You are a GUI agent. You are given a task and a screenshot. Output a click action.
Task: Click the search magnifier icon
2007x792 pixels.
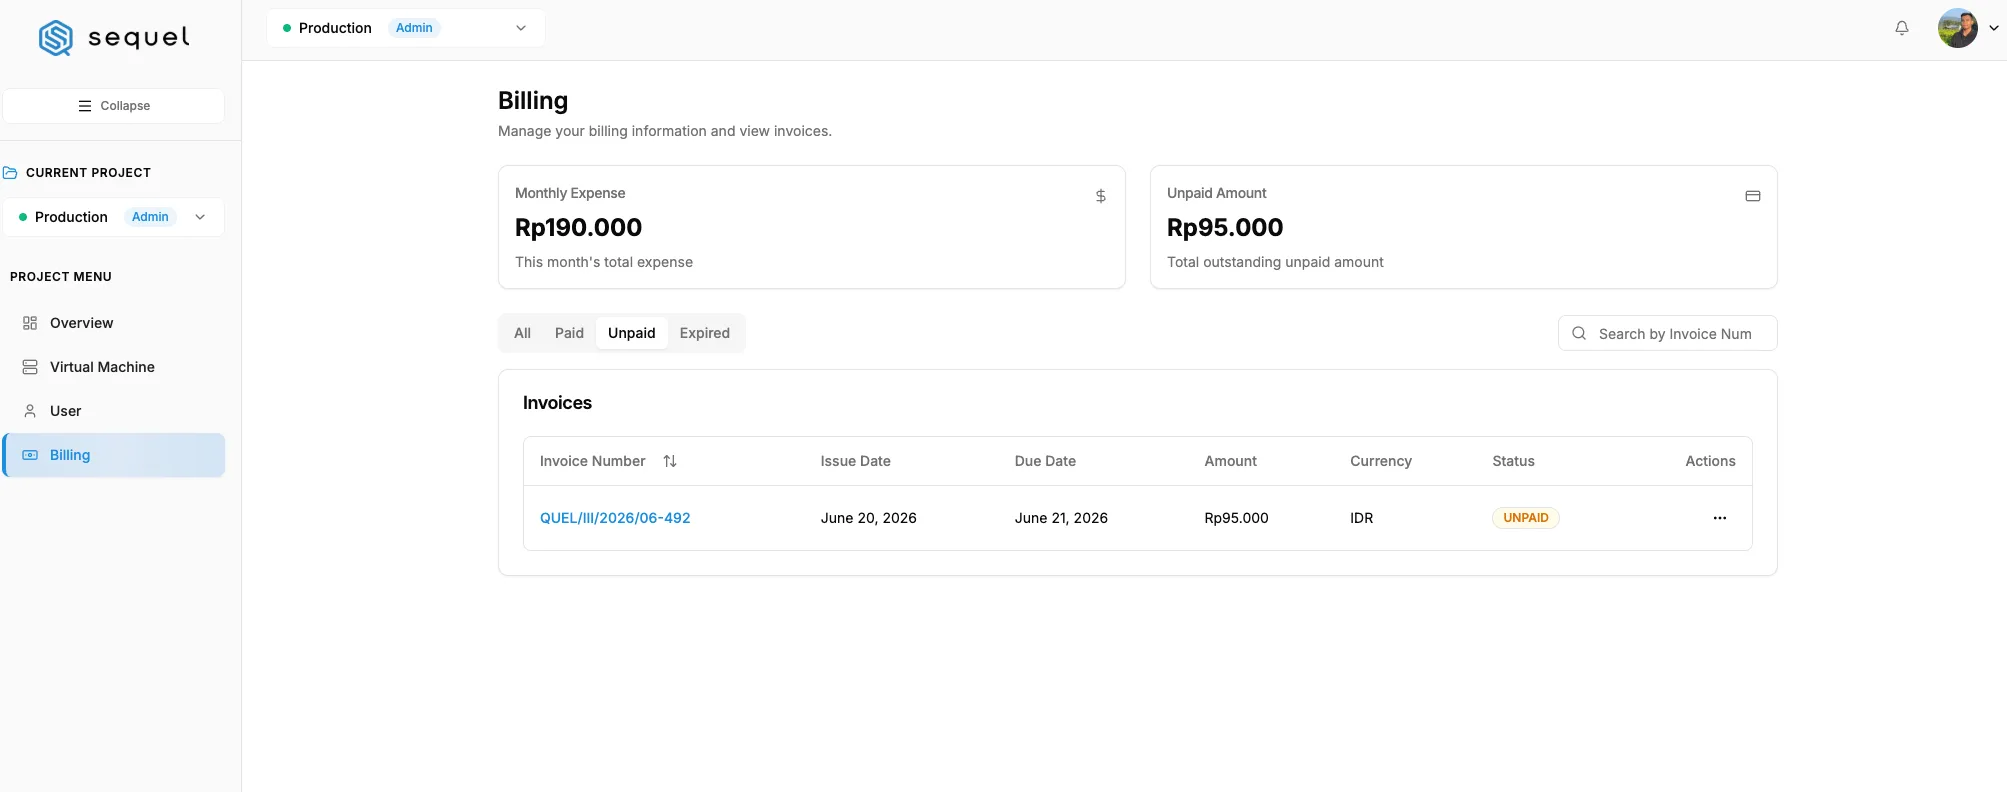point(1579,333)
